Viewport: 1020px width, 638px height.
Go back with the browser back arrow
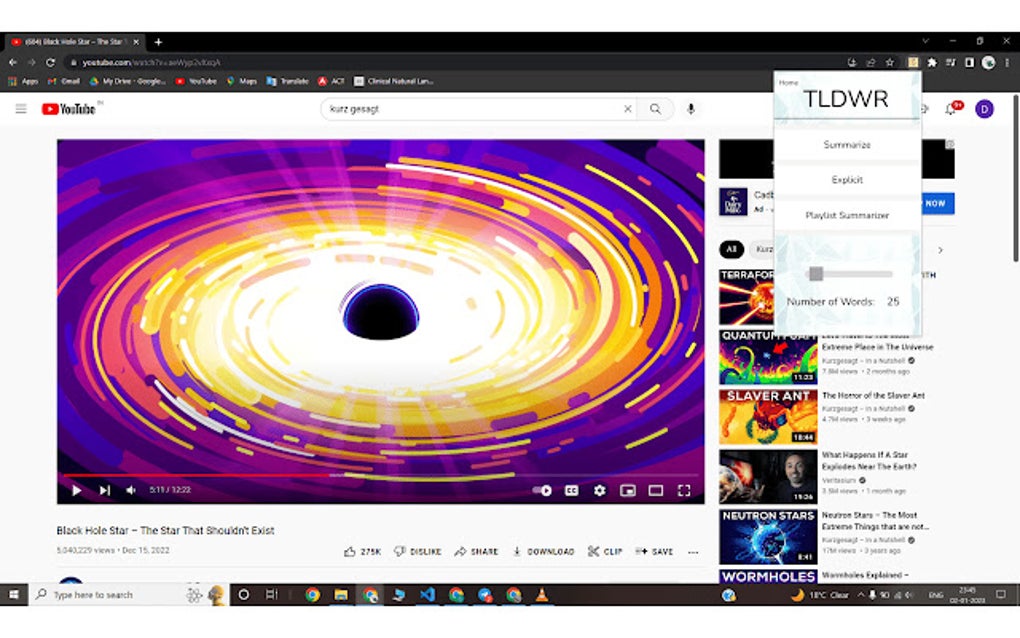point(13,62)
